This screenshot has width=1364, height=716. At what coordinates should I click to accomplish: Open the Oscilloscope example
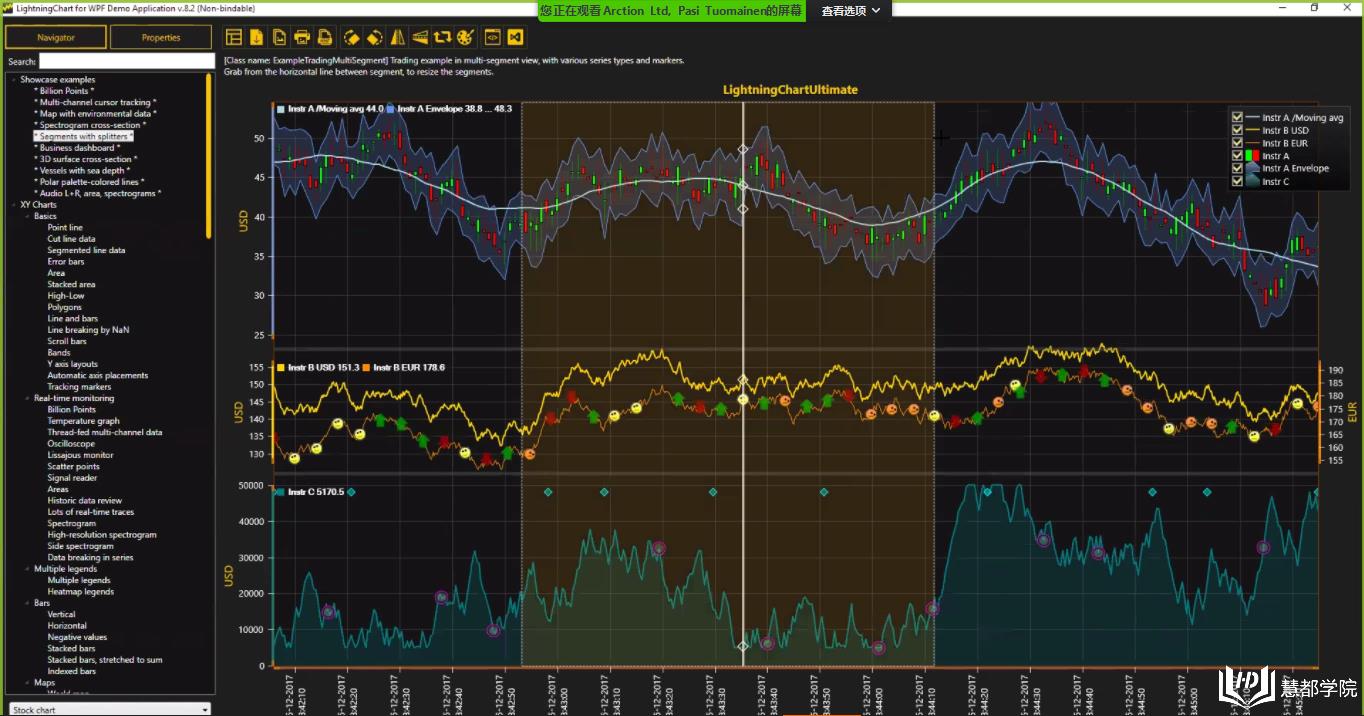point(71,444)
